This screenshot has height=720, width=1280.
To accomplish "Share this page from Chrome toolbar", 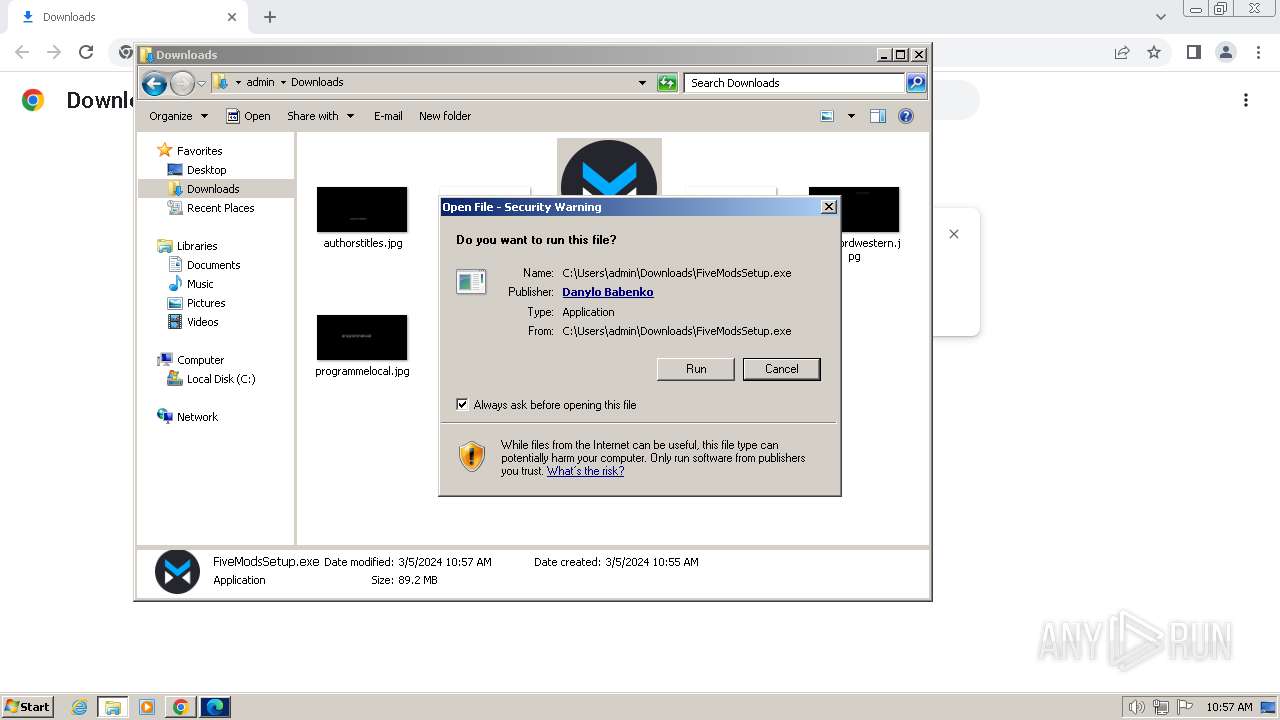I will pos(1122,52).
